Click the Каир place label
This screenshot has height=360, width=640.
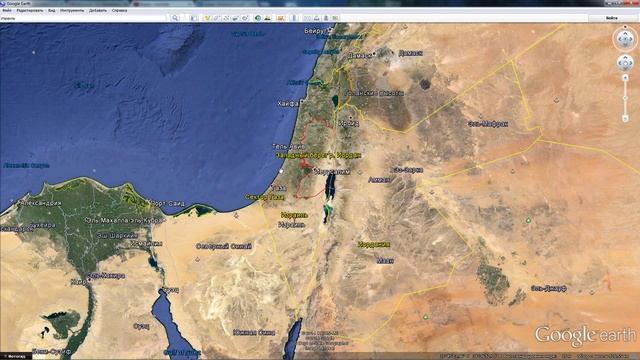click(x=79, y=282)
